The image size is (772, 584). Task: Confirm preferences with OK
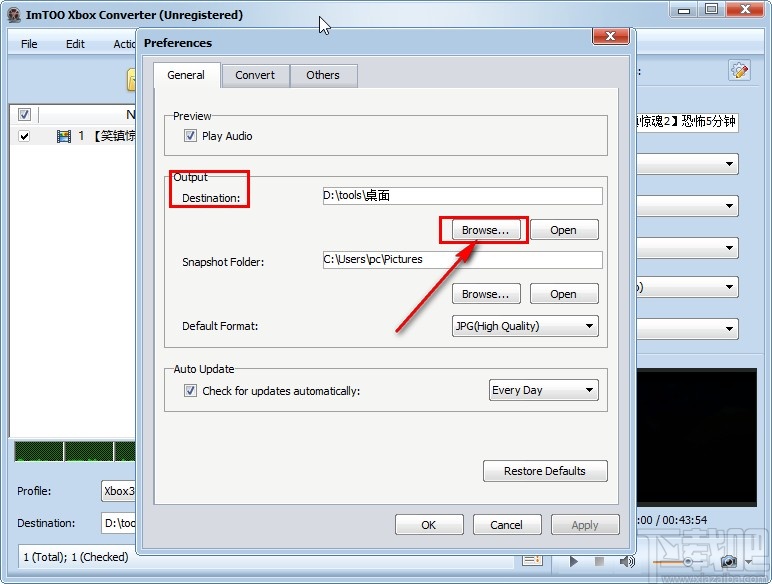[429, 525]
